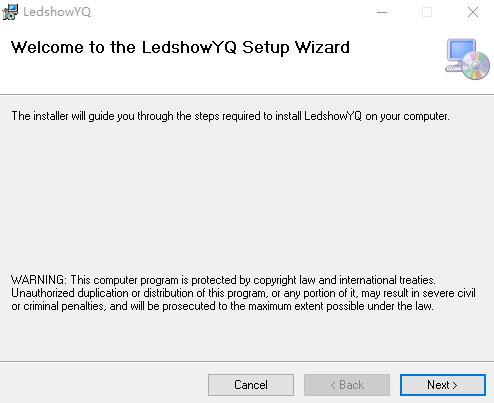Click Next to continue the installation
Viewport: 494px width, 403px height.
pos(443,385)
